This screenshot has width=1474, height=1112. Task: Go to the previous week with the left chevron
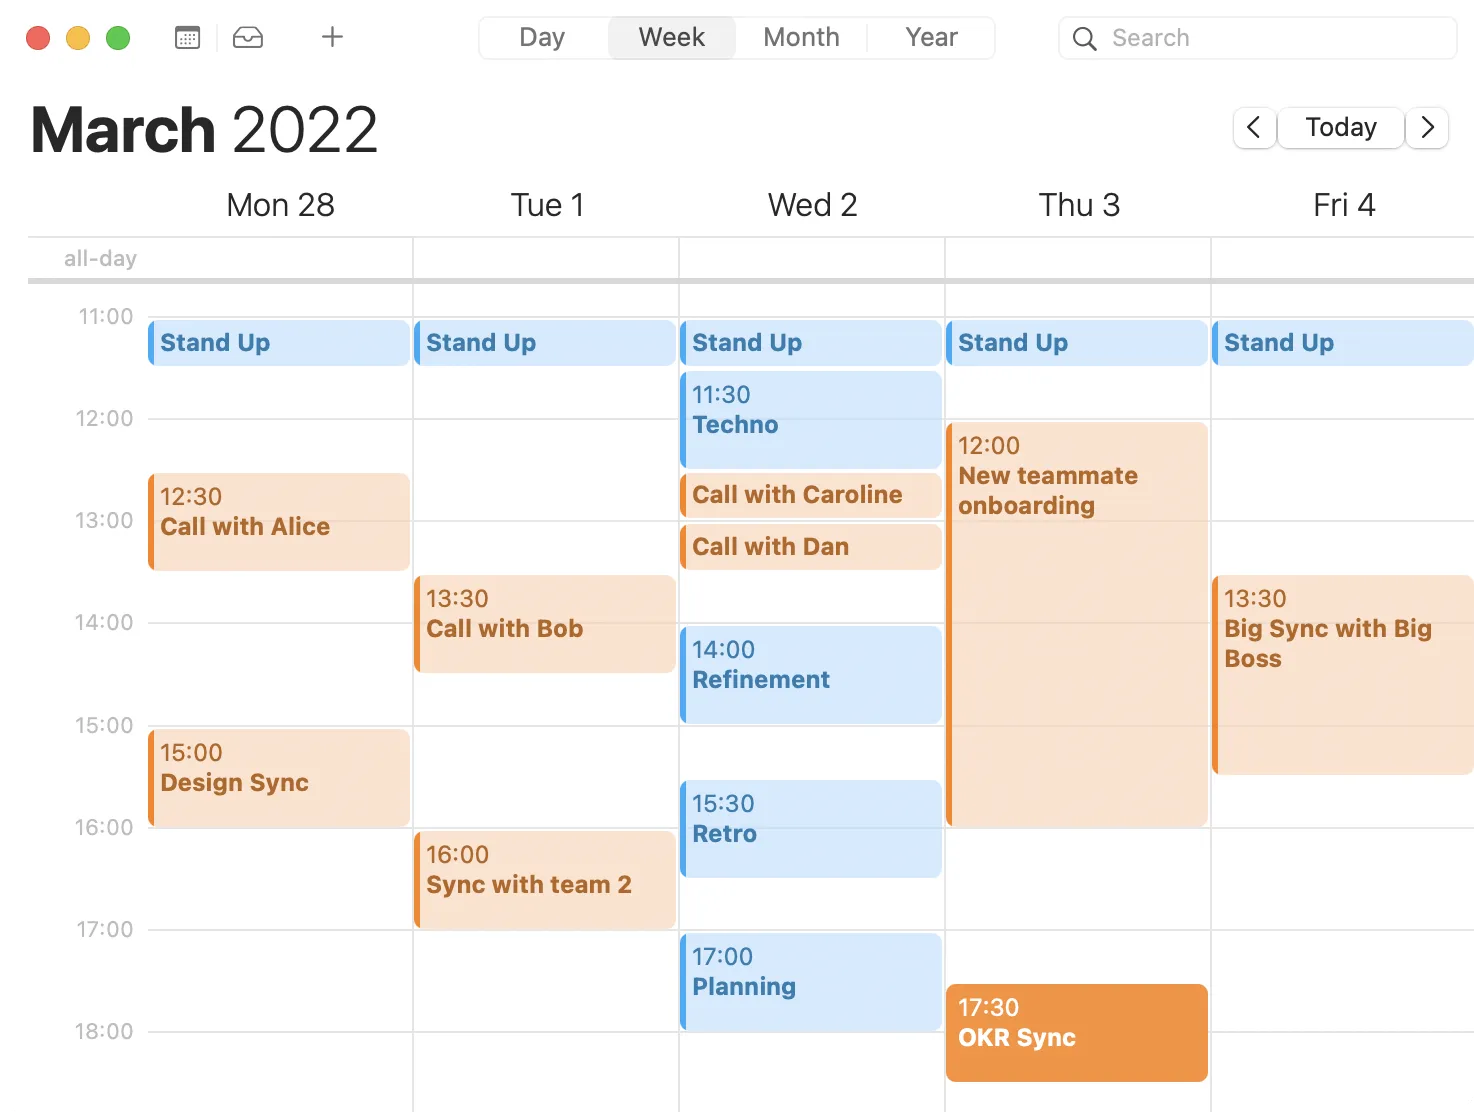pyautogui.click(x=1254, y=128)
